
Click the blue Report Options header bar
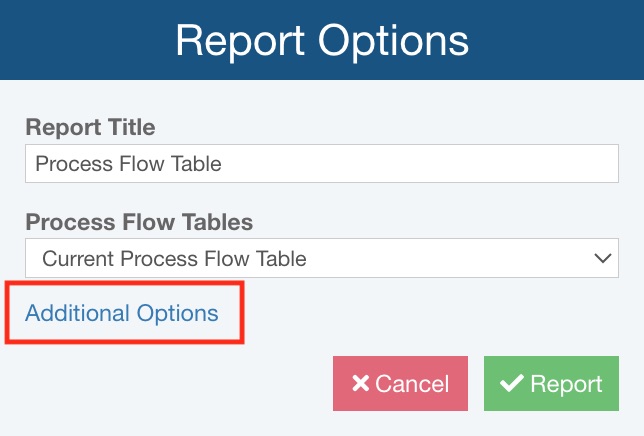[x=560, y=41]
